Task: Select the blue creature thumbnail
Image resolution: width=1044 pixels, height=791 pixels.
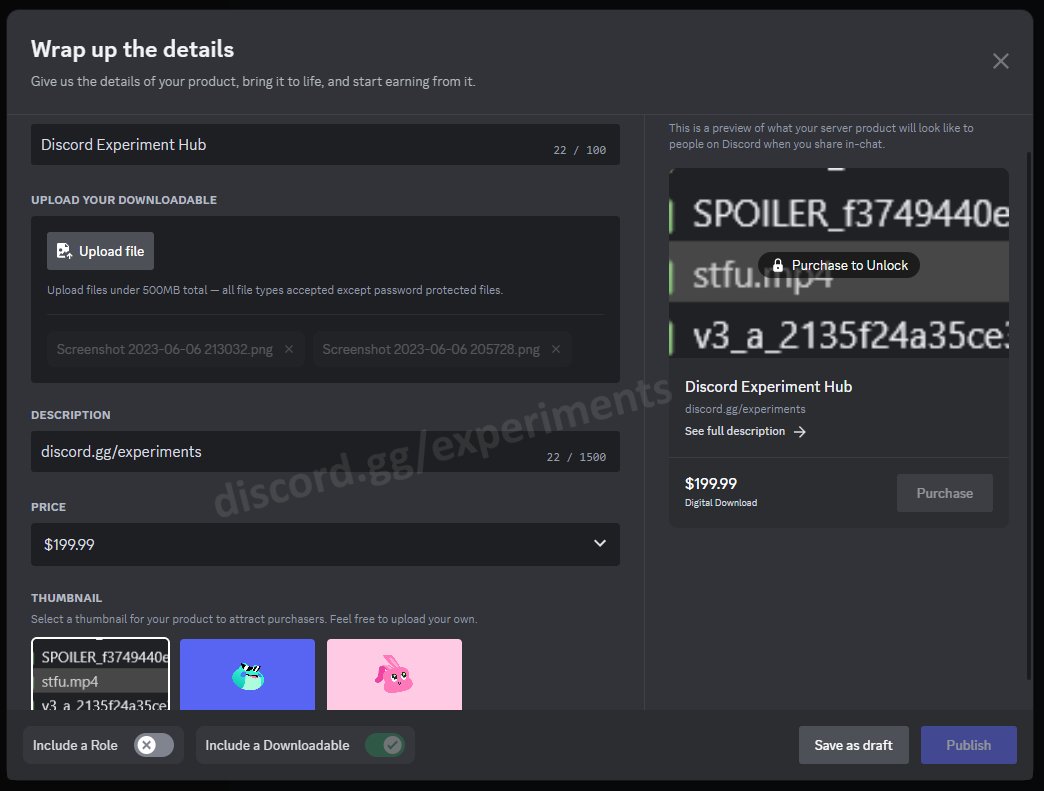Action: (247, 675)
